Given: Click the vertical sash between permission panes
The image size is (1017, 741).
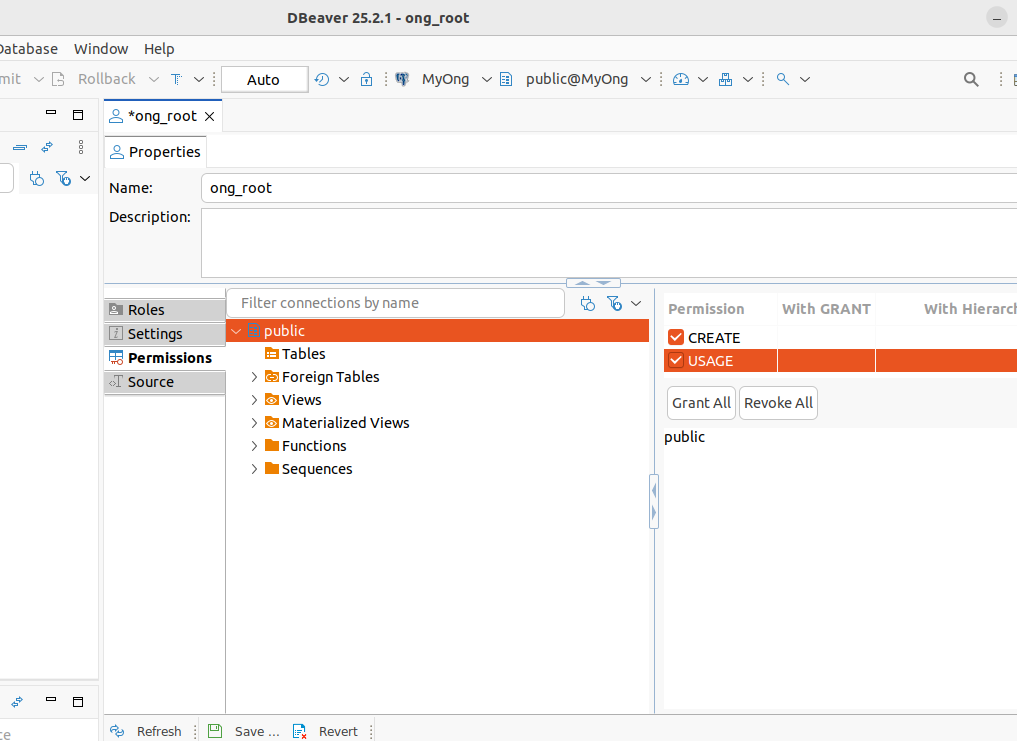Looking at the screenshot, I should tap(654, 502).
